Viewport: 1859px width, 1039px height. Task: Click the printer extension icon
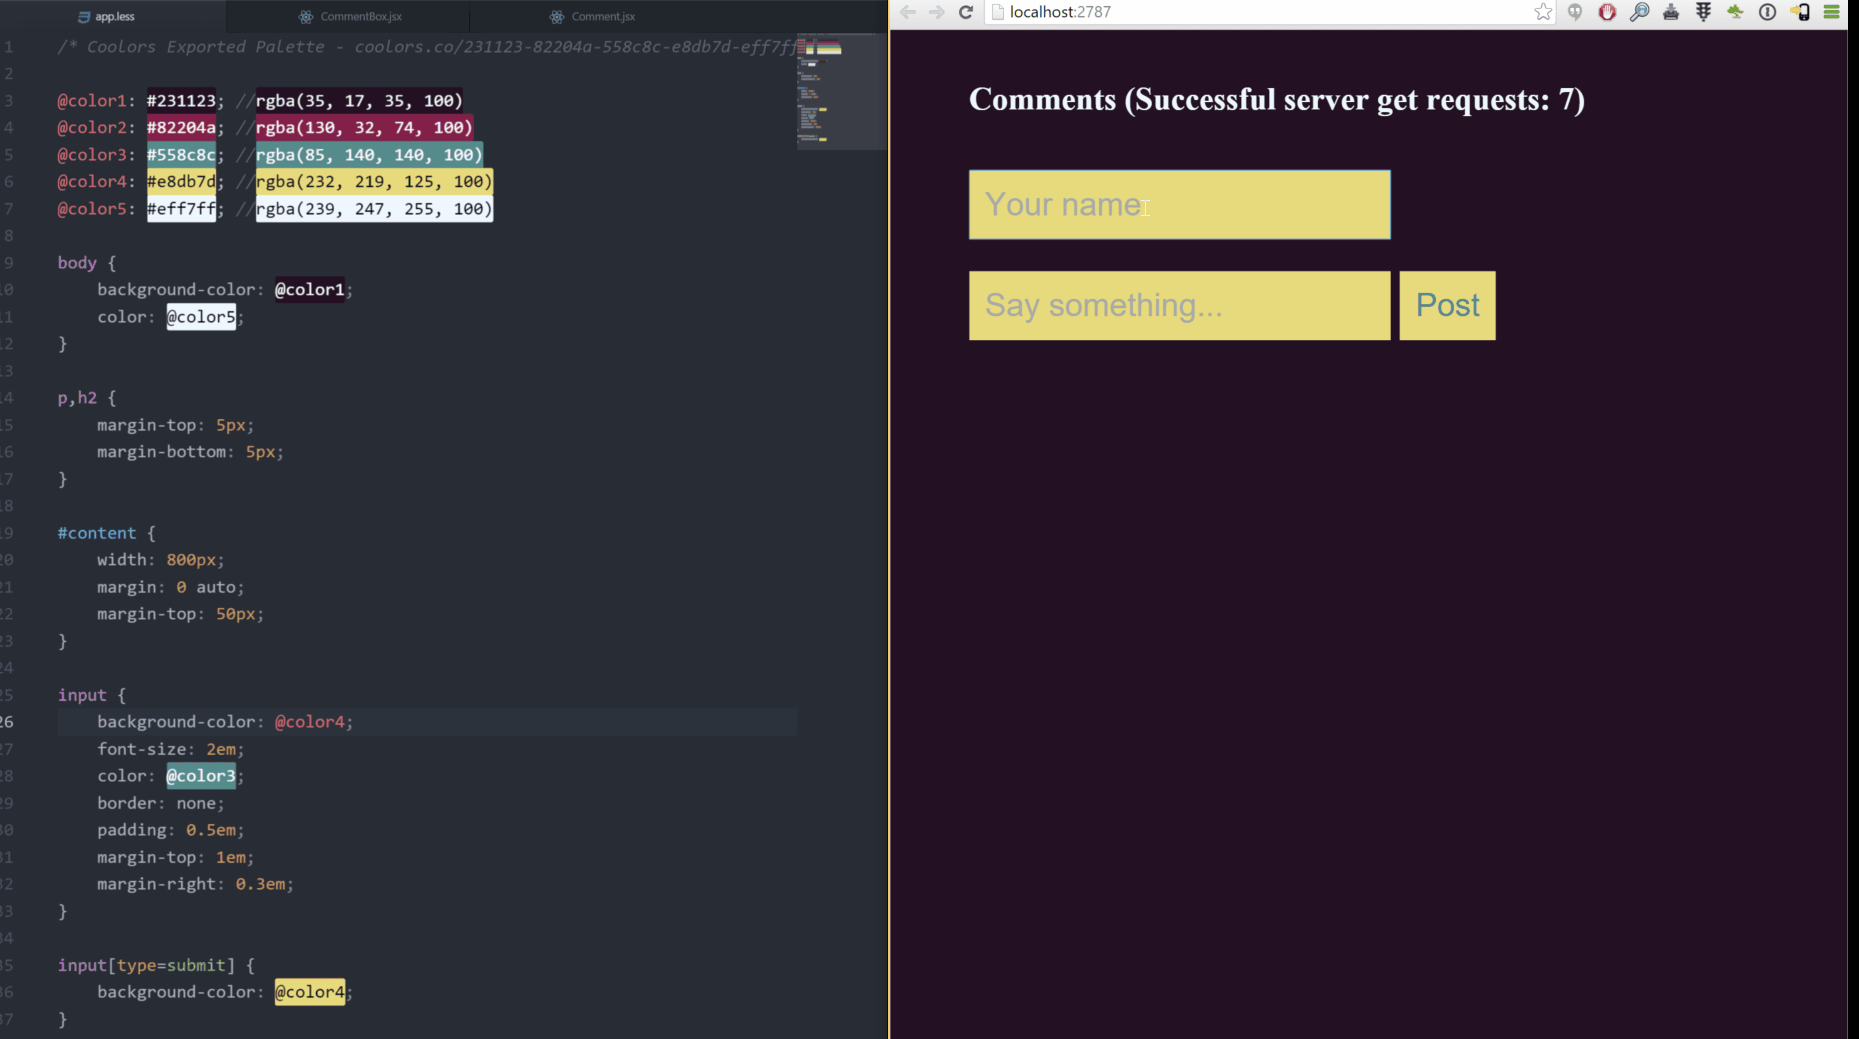1671,12
